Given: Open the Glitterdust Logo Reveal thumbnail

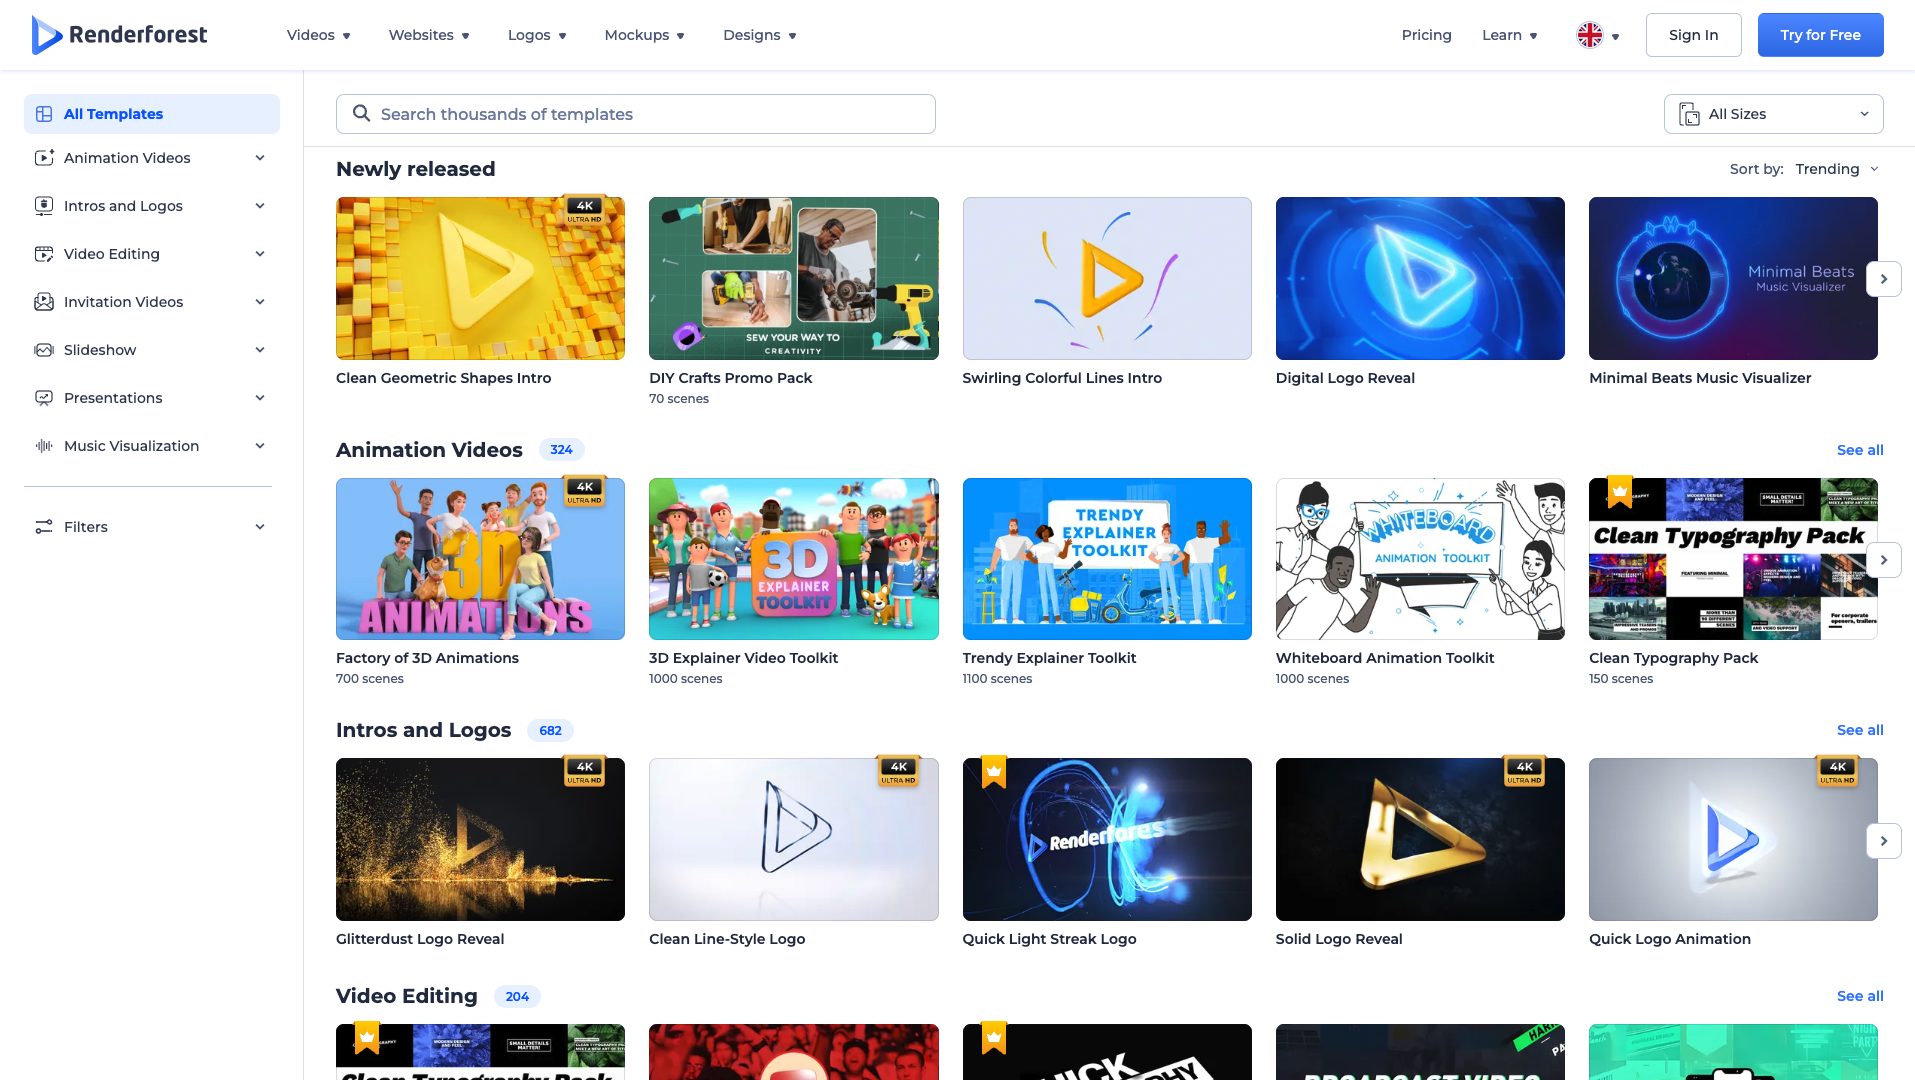Looking at the screenshot, I should click(x=480, y=839).
